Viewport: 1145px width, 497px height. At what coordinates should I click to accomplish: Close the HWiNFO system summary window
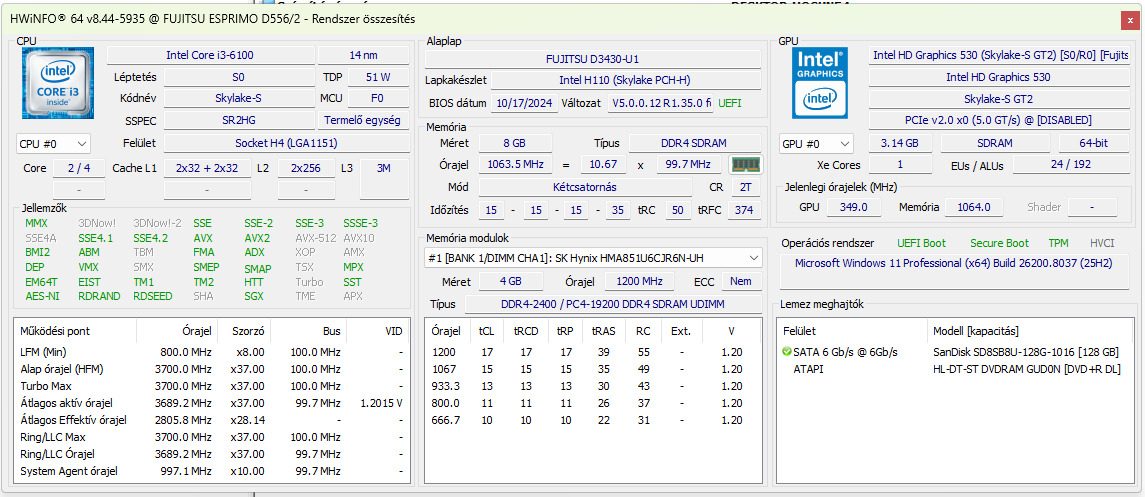point(1129,21)
